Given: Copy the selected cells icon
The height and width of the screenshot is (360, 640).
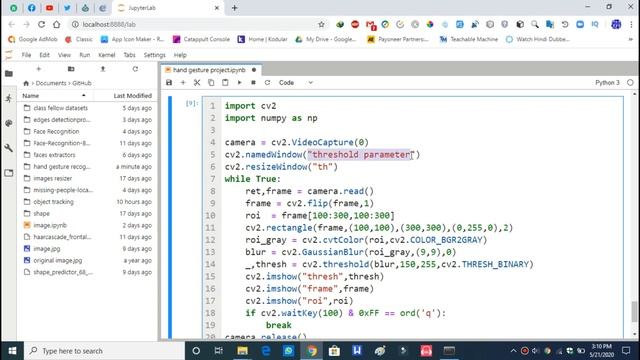Looking at the screenshot, I should [211, 82].
